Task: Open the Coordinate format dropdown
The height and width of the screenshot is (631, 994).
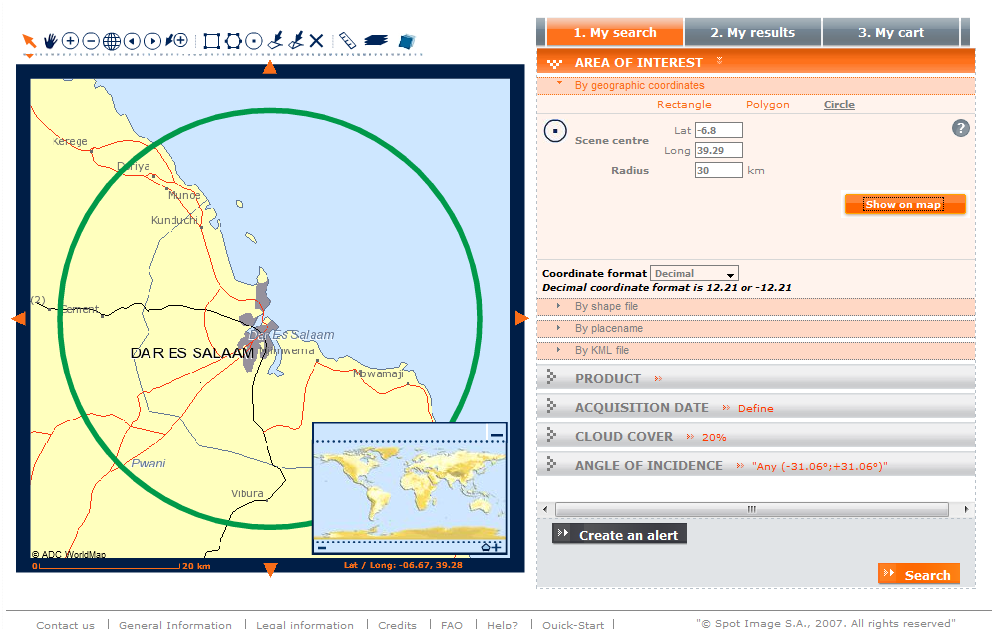Action: click(x=694, y=273)
